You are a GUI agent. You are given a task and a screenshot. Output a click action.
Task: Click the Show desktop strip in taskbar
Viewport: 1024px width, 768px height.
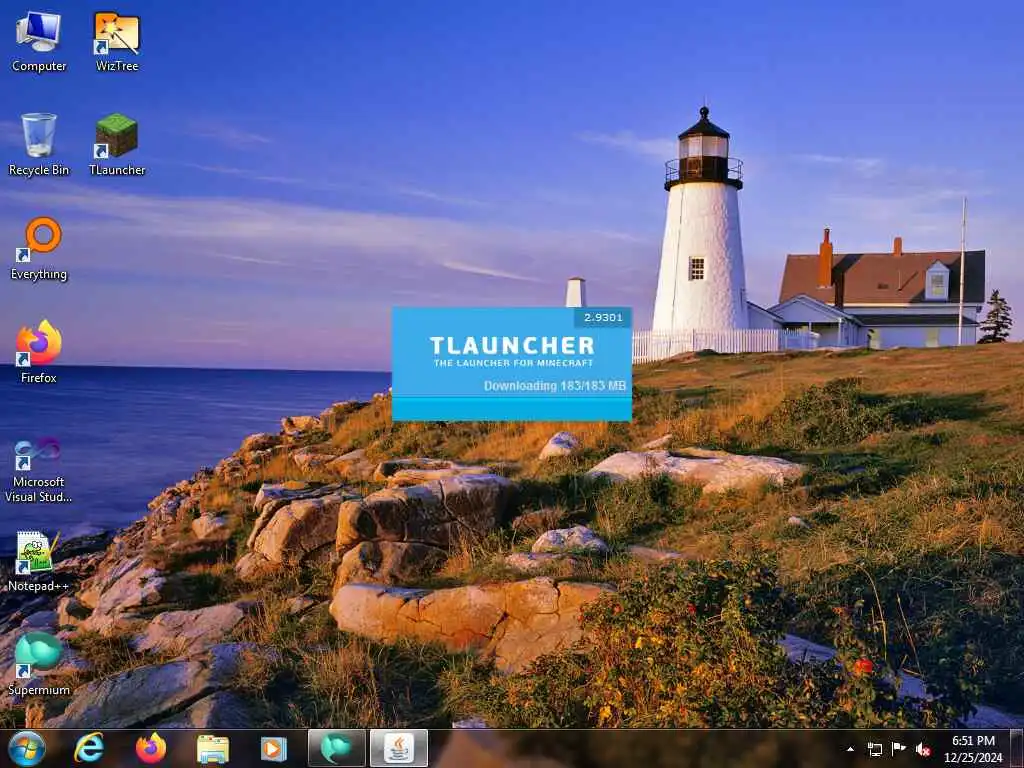1018,748
